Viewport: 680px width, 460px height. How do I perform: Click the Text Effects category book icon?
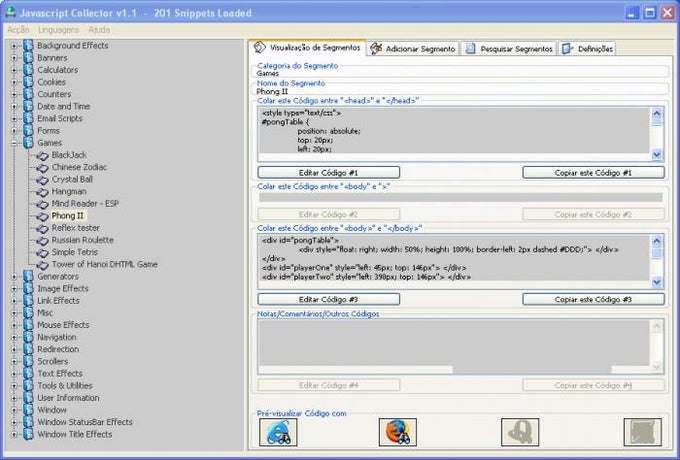pos(28,373)
